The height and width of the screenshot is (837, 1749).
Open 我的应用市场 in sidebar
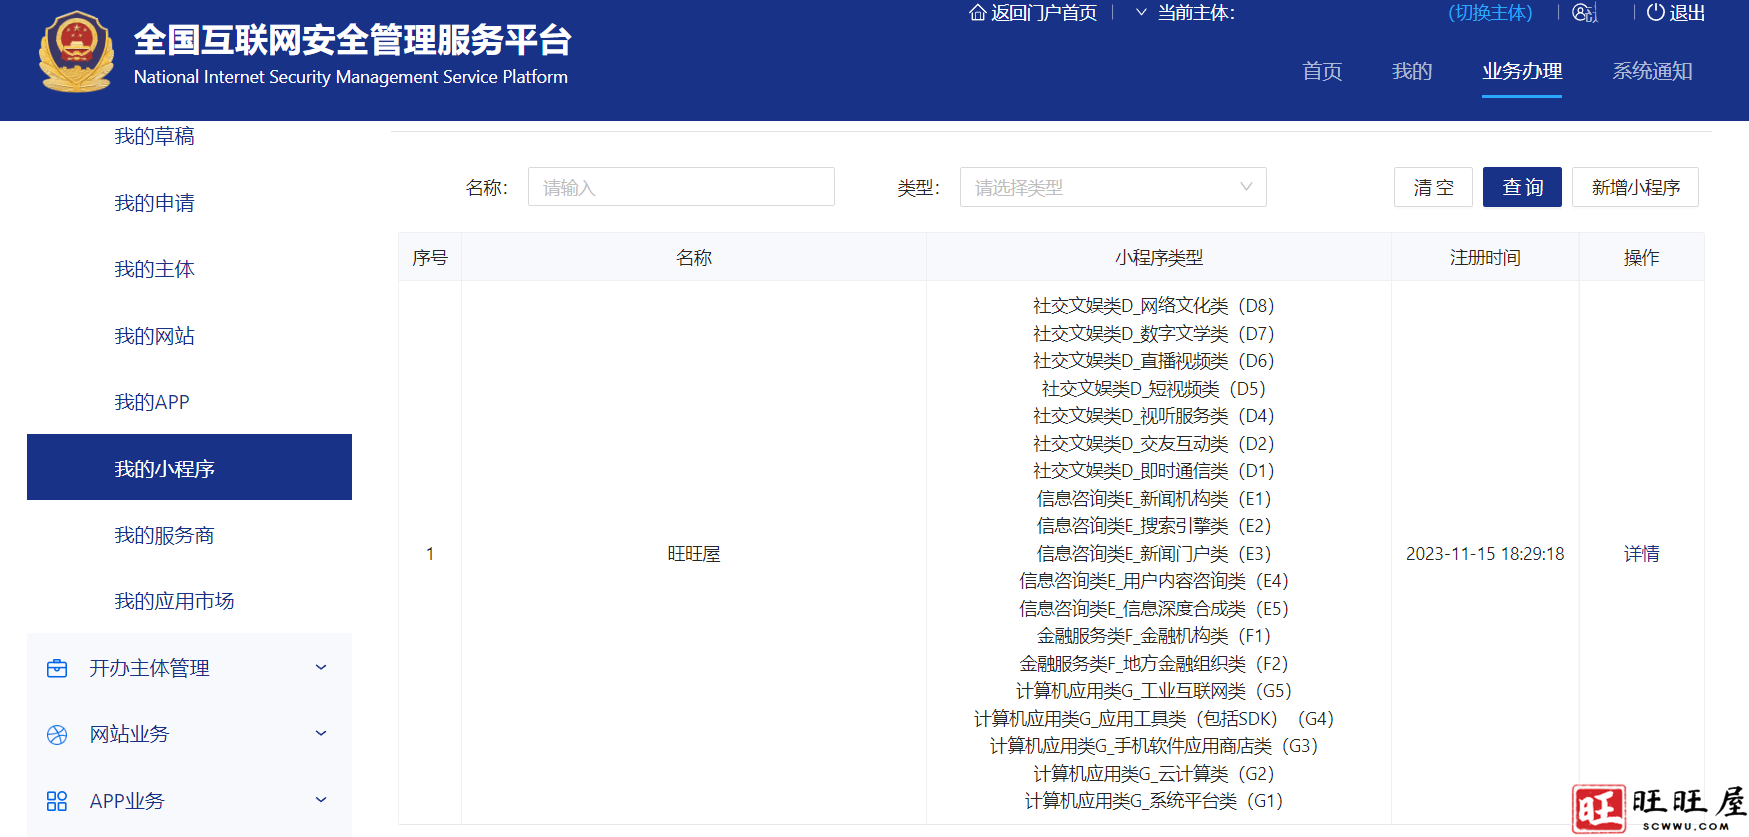point(174,601)
